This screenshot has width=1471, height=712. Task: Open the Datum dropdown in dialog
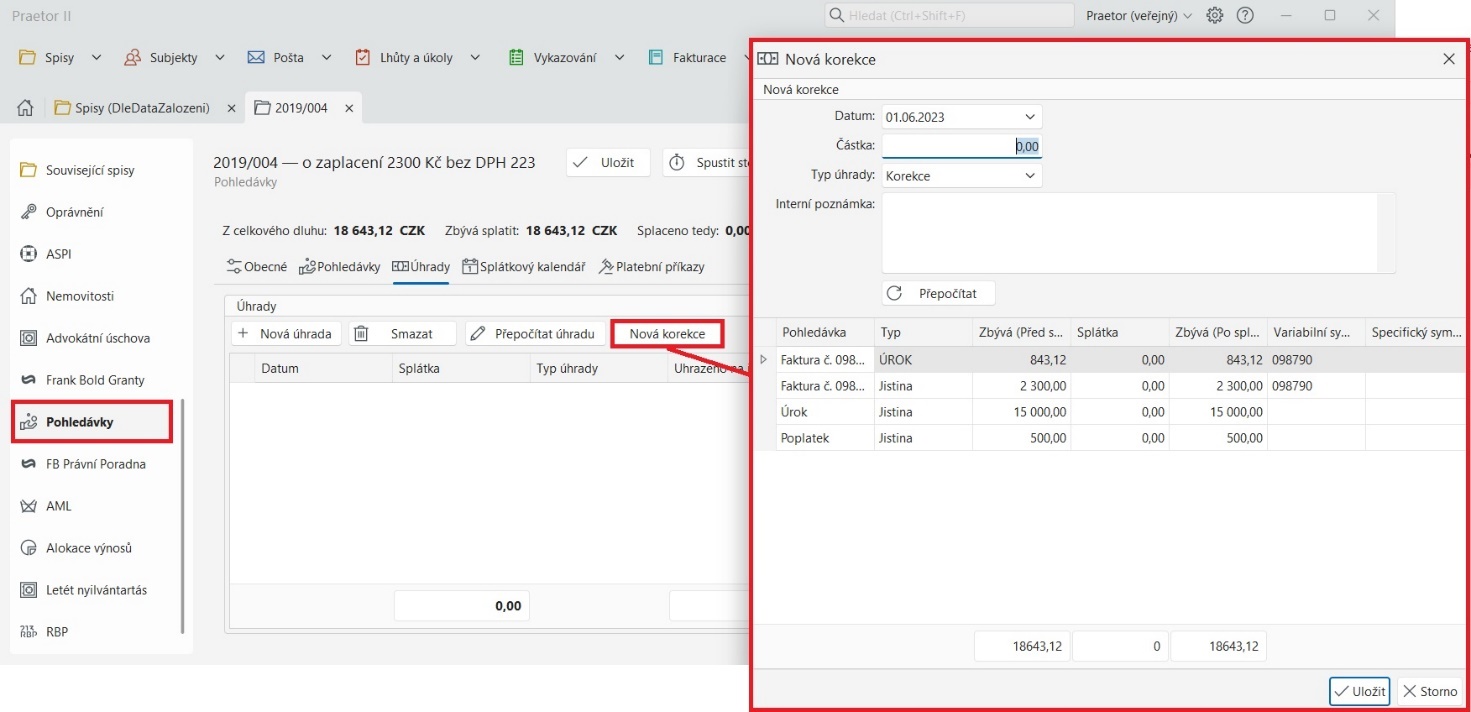click(x=1030, y=117)
